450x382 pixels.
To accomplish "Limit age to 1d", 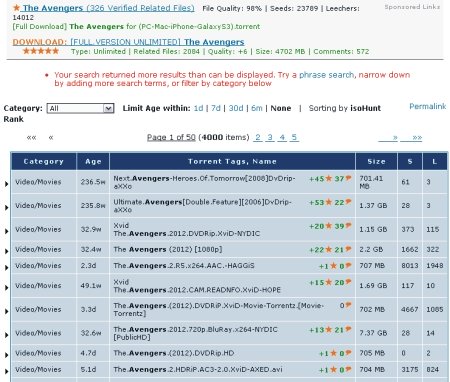I will (x=198, y=108).
